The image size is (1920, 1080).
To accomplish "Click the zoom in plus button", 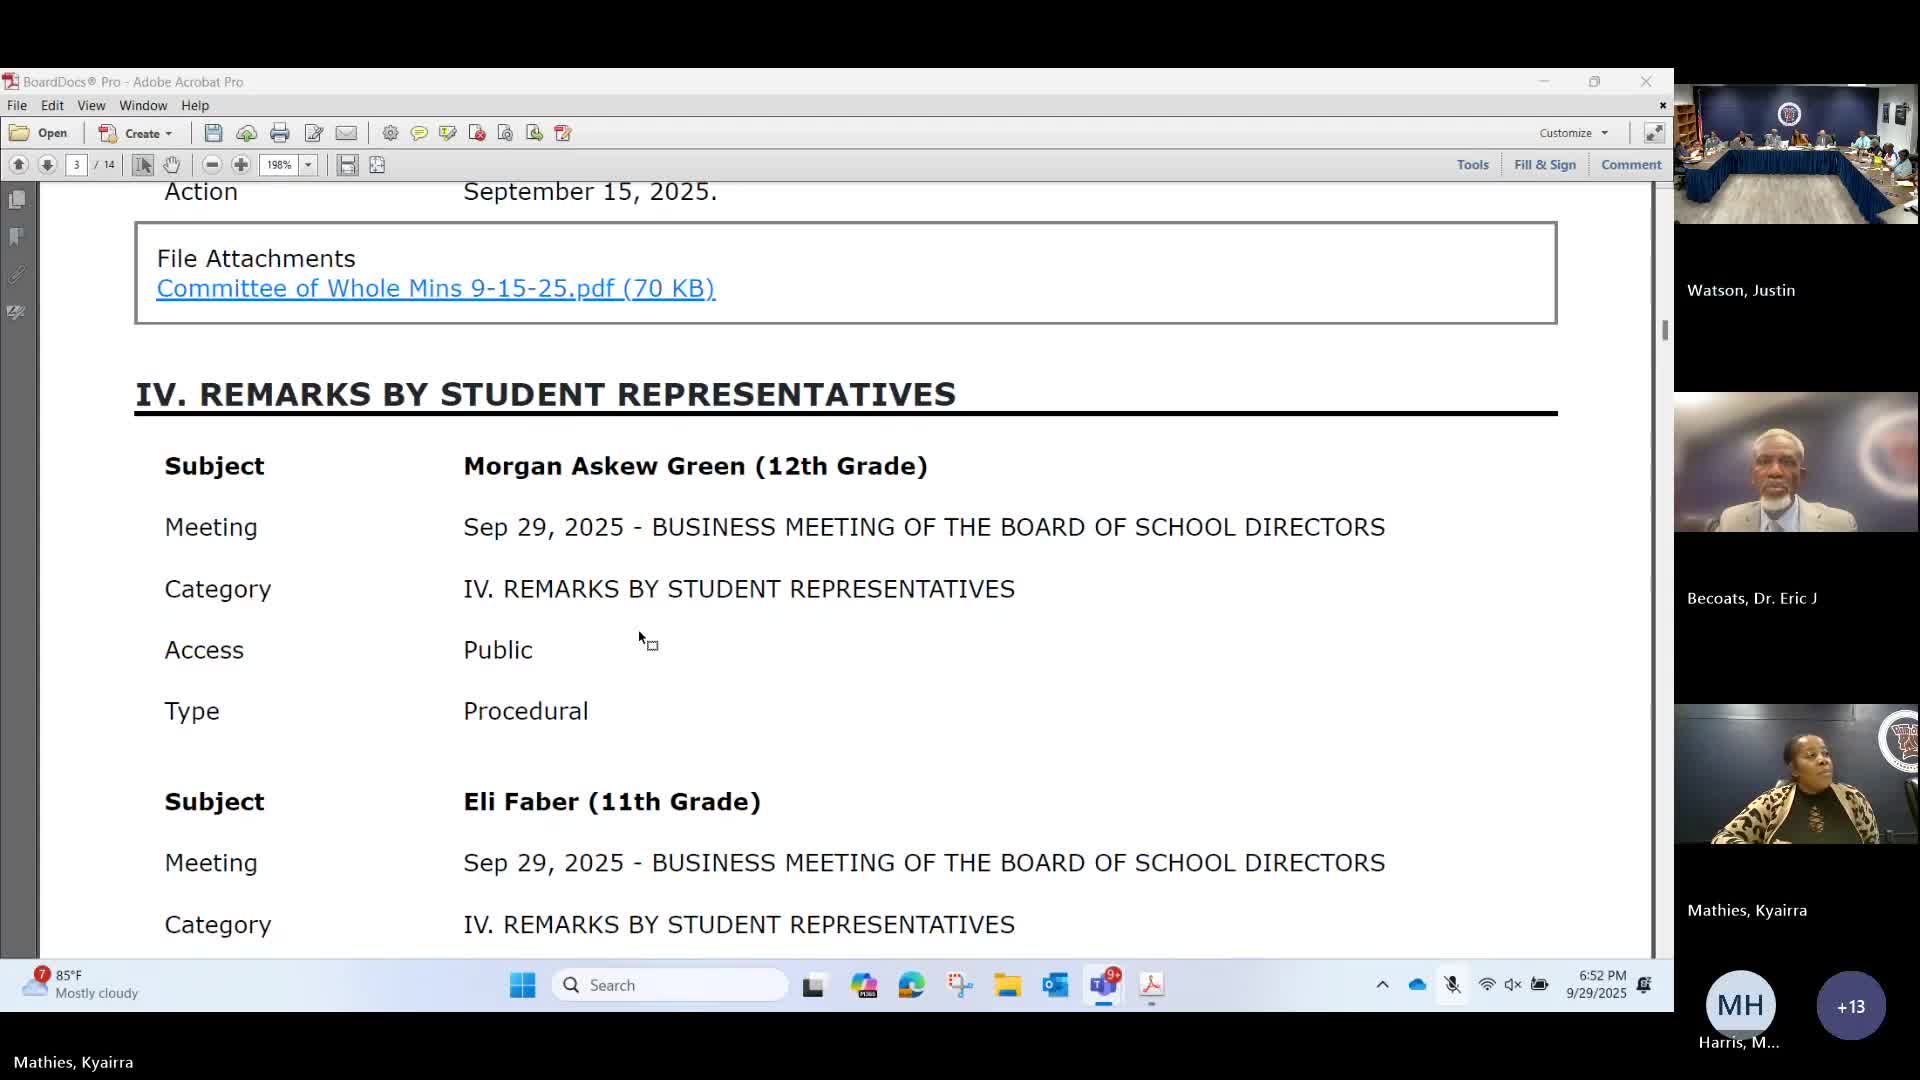I will 241,165.
